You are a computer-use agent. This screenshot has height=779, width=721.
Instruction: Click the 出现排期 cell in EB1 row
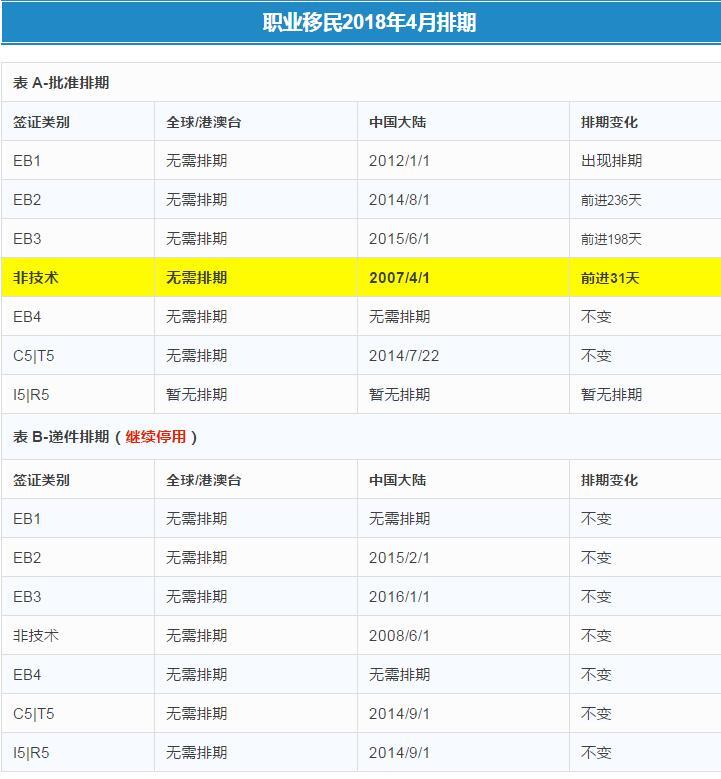(611, 160)
